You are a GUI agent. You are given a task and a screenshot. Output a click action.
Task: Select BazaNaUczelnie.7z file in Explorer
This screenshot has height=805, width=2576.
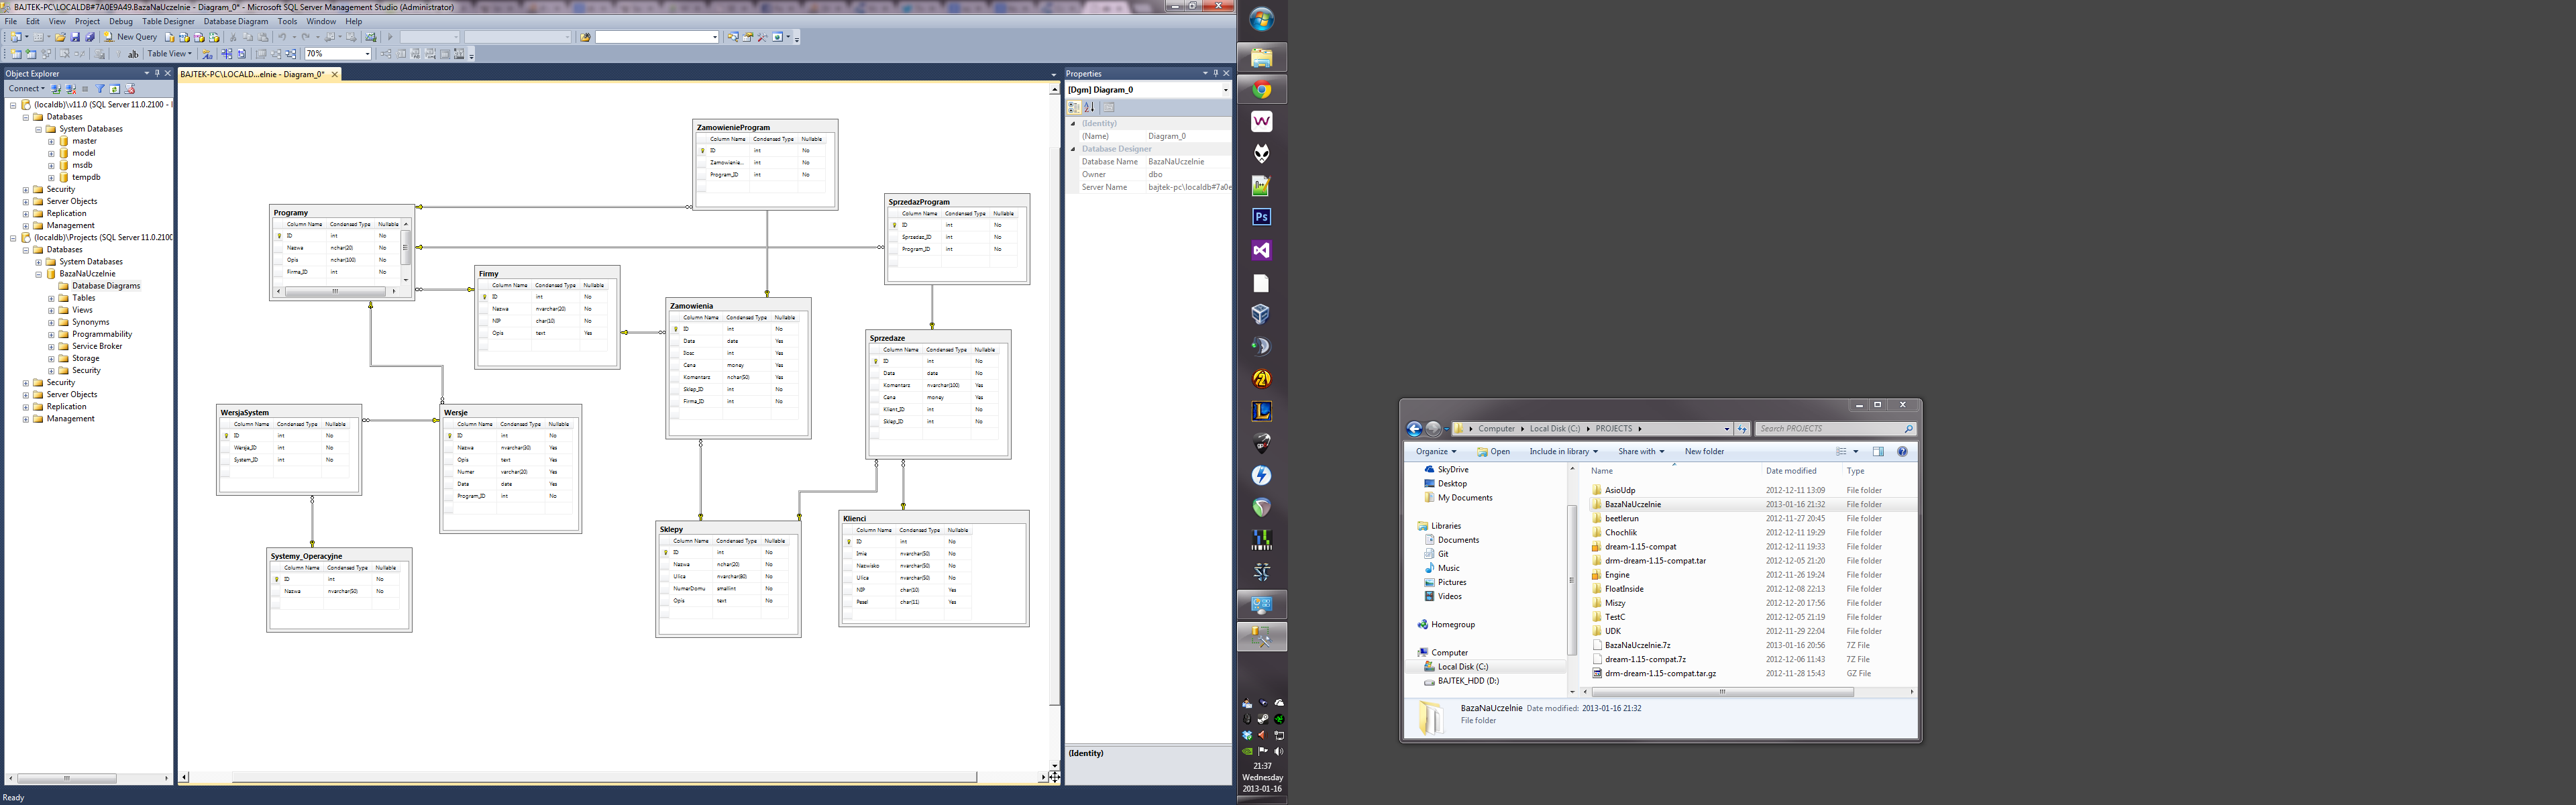[1637, 646]
